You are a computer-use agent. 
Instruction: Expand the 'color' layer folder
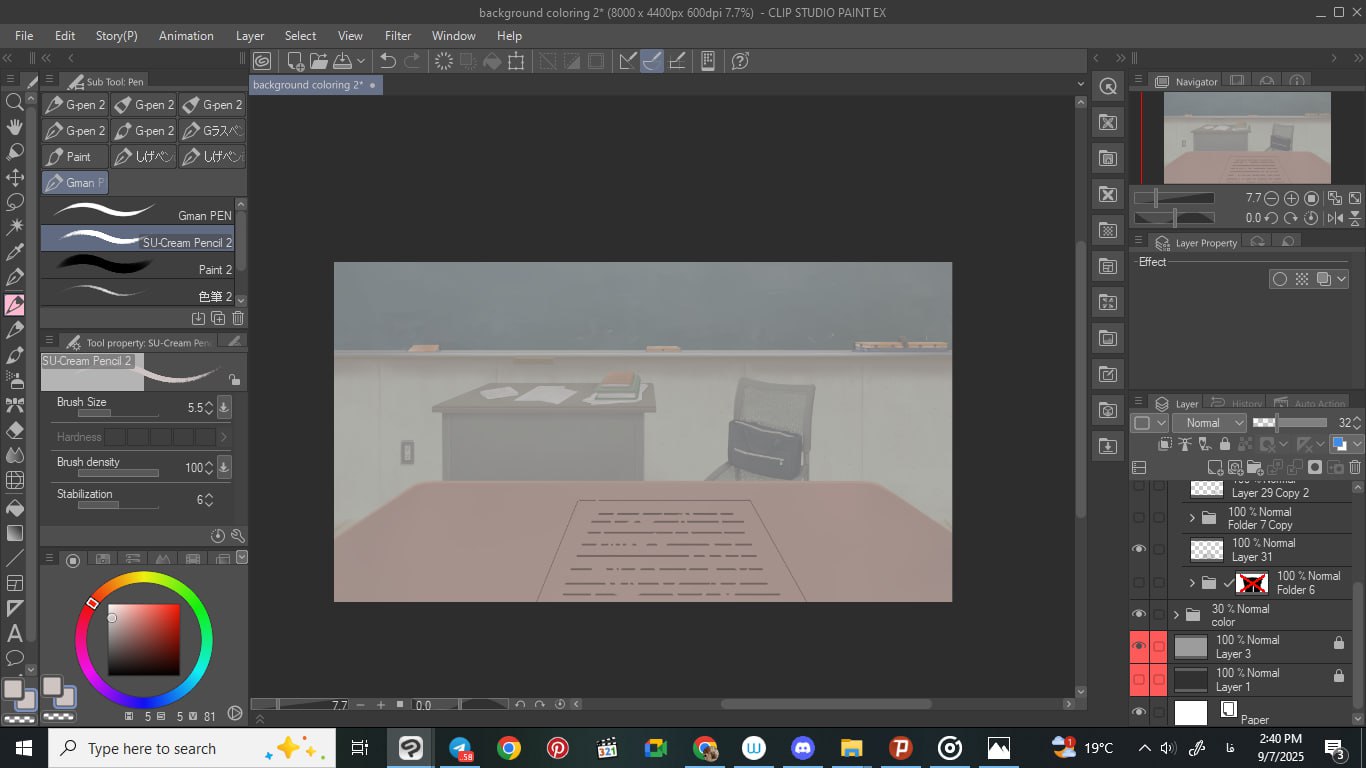point(1176,615)
